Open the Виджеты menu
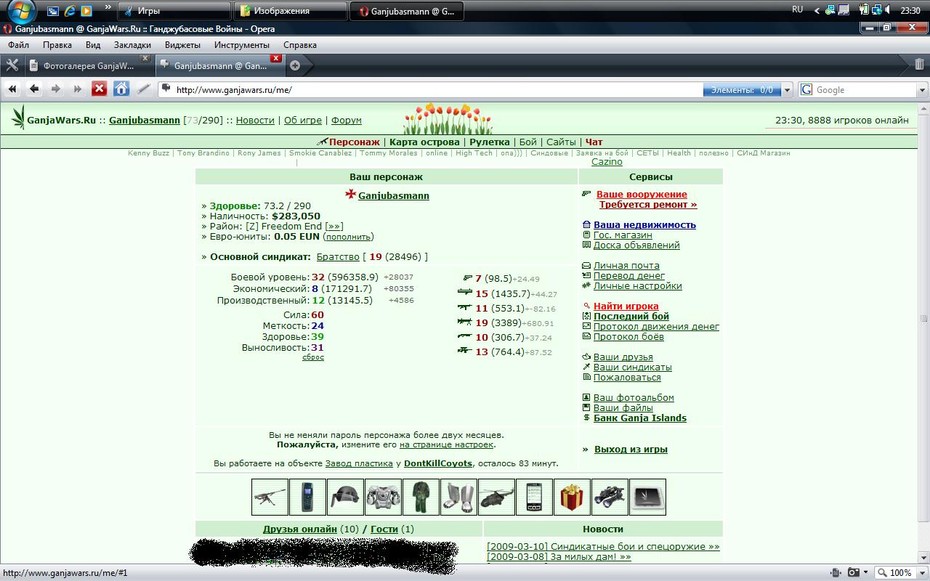The height and width of the screenshot is (581, 930). (183, 45)
